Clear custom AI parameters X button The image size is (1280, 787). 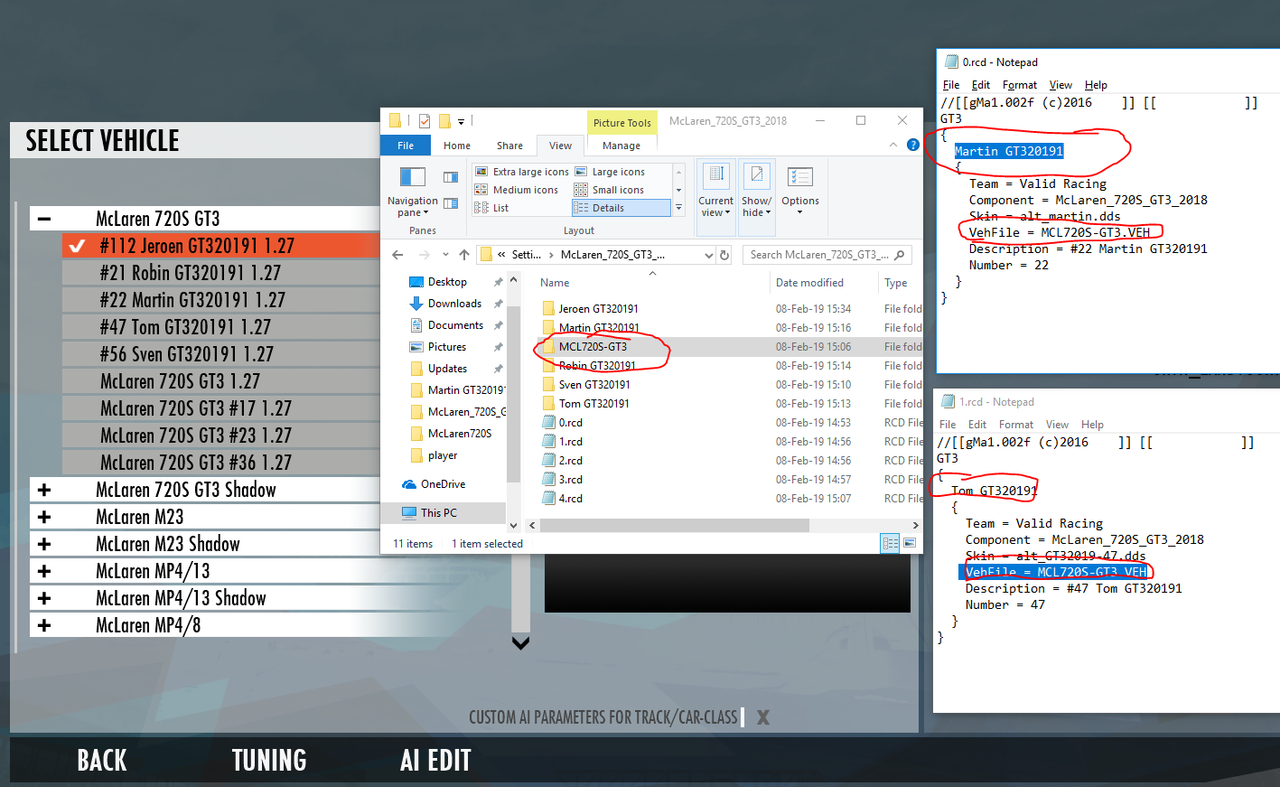click(763, 717)
